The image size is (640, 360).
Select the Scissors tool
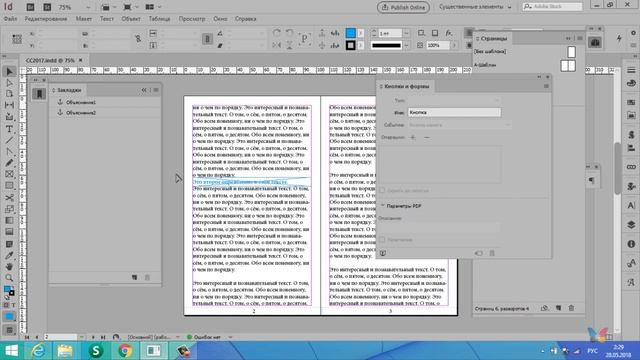pyautogui.click(x=9, y=198)
